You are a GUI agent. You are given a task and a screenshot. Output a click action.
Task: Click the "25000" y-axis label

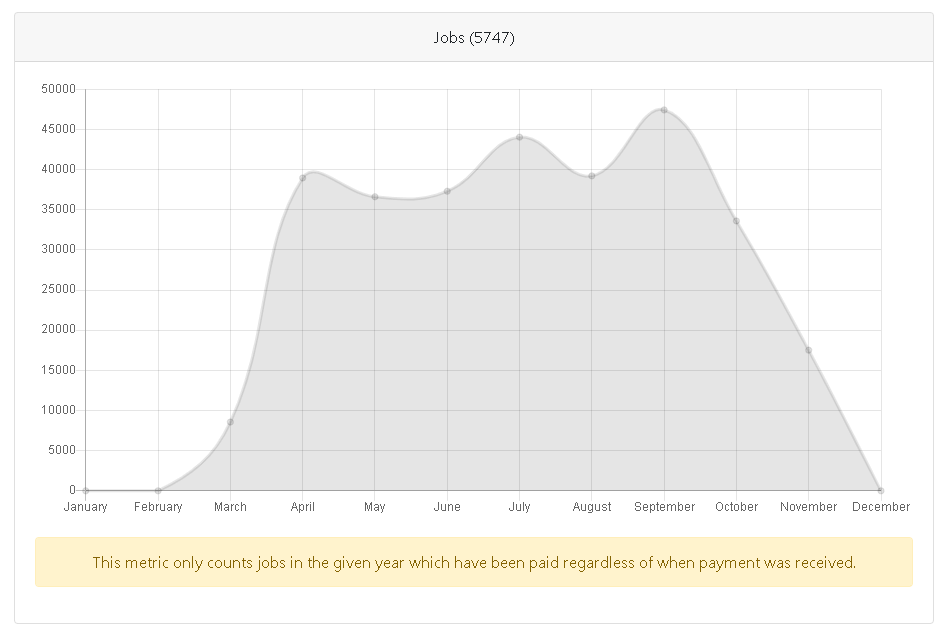[59, 290]
